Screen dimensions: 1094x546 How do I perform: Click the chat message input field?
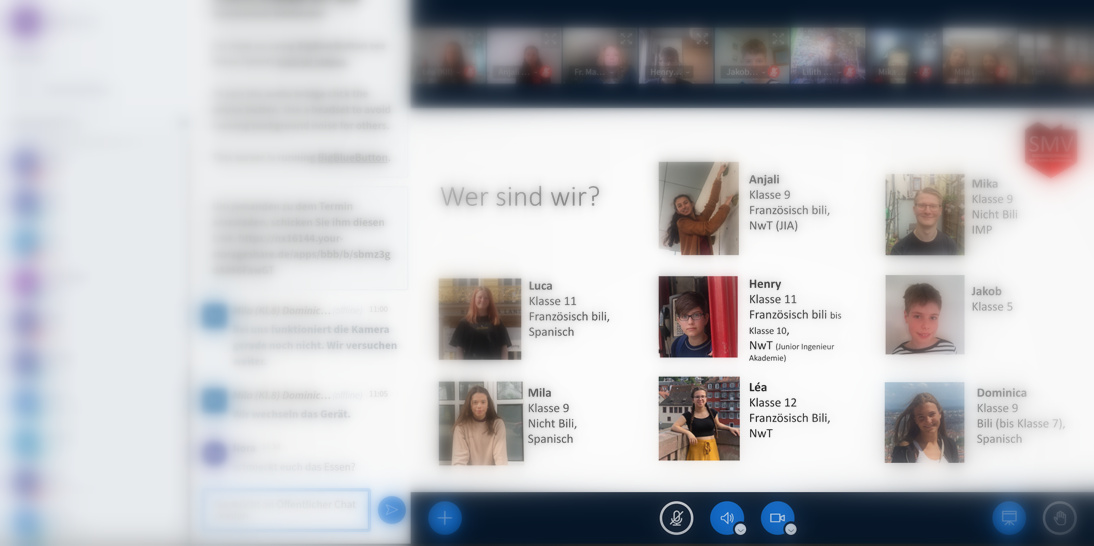point(285,510)
